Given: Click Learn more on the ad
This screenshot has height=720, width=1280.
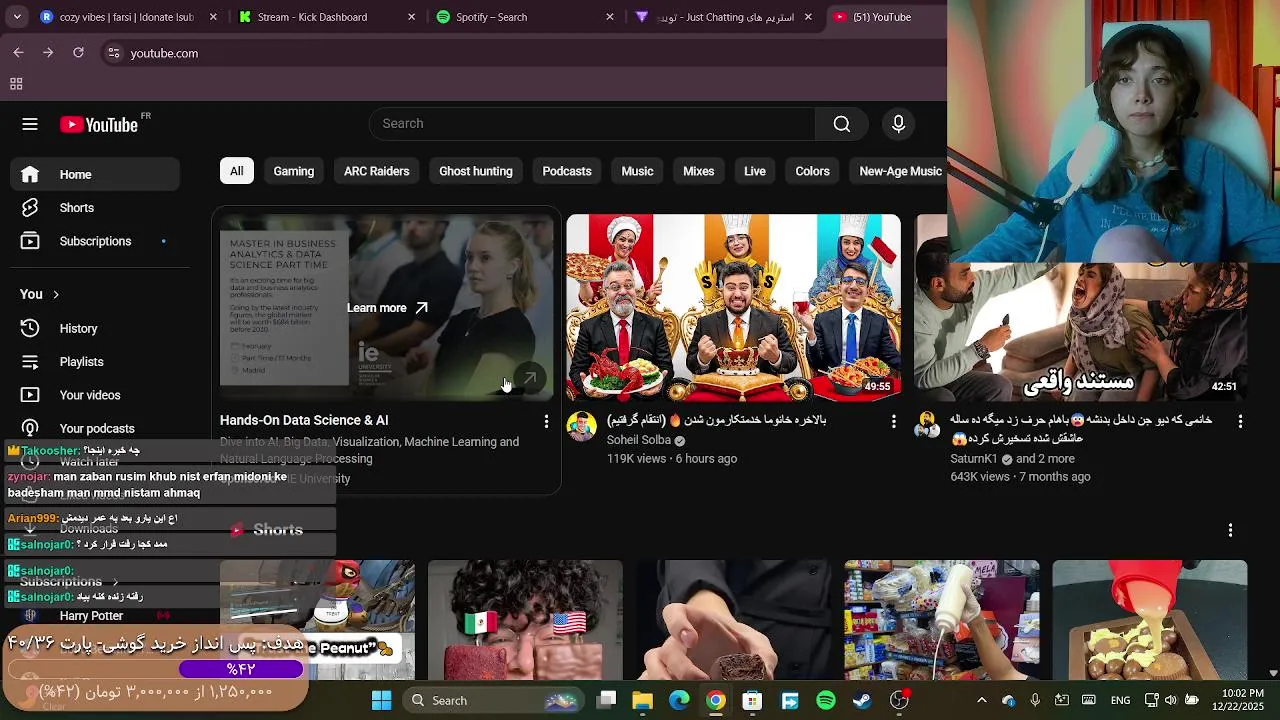Looking at the screenshot, I should [x=387, y=308].
